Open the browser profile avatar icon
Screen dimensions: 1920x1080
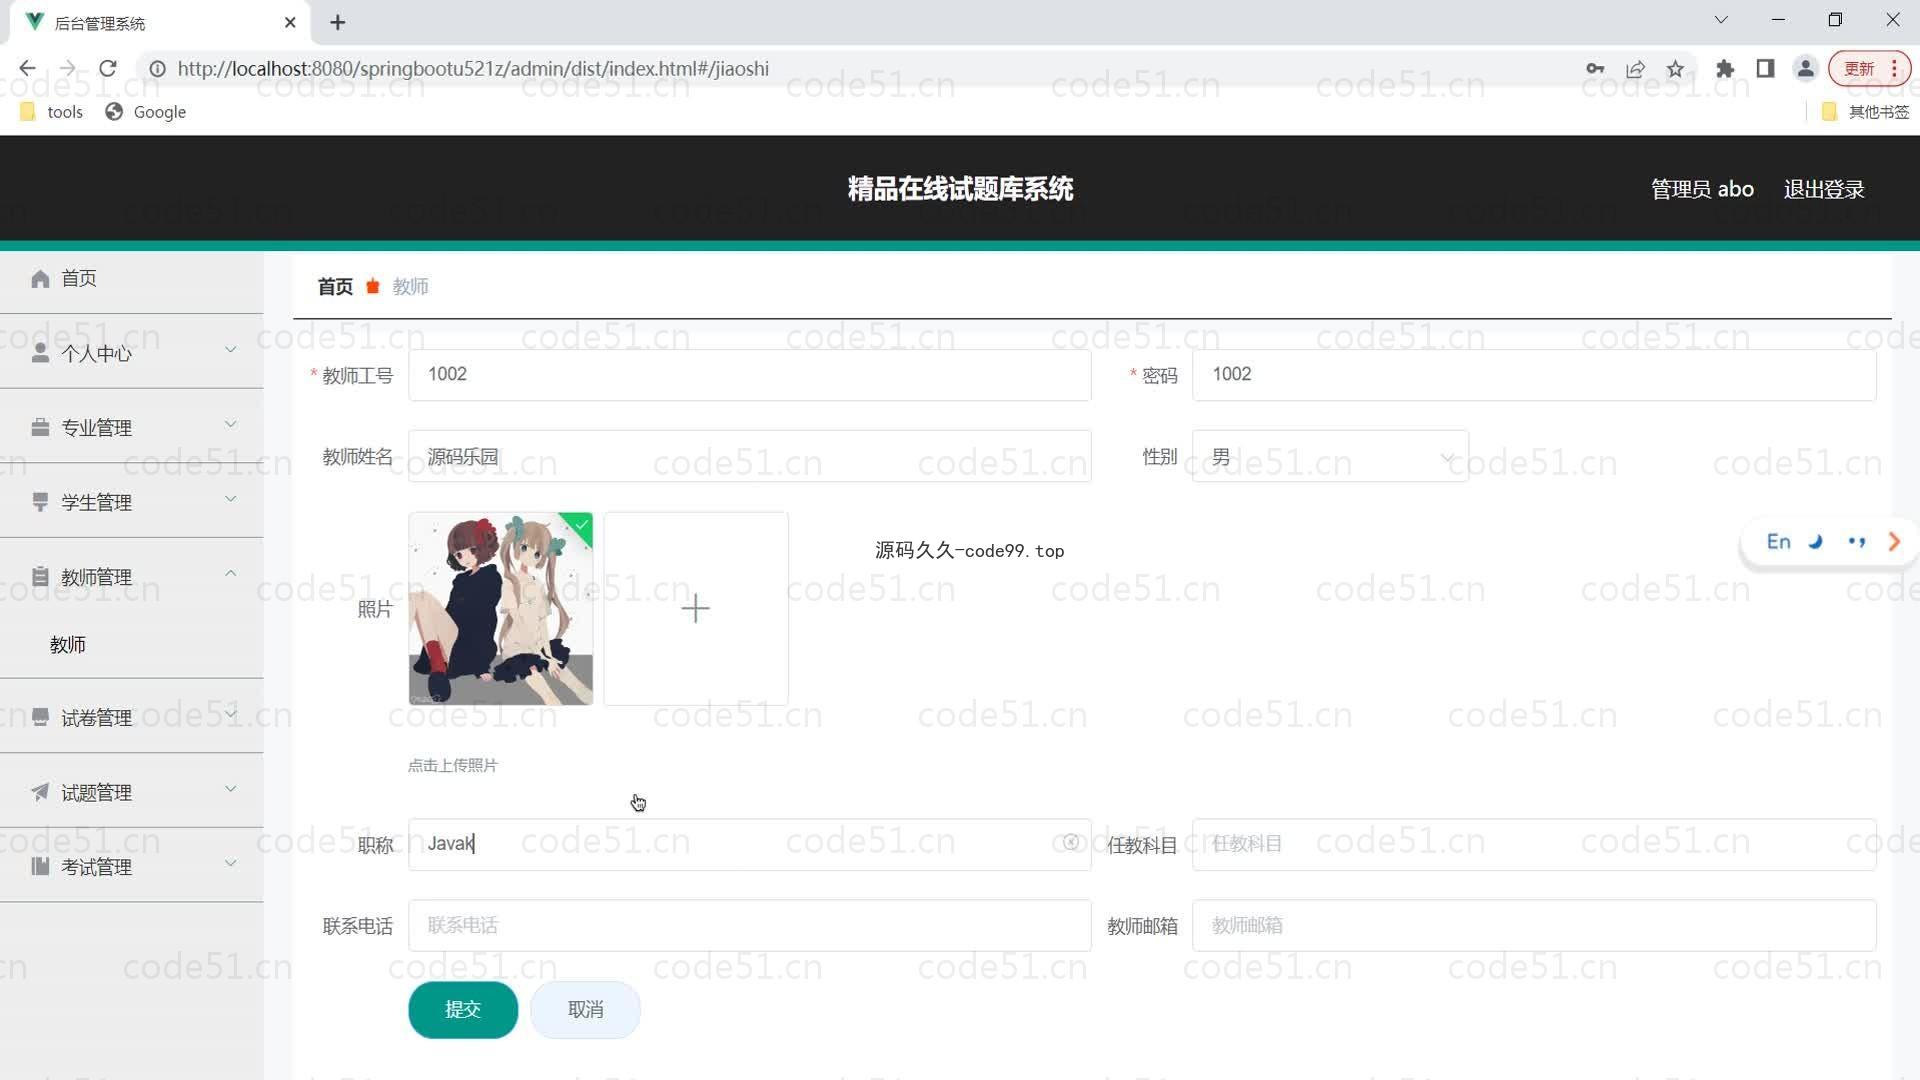coord(1806,68)
